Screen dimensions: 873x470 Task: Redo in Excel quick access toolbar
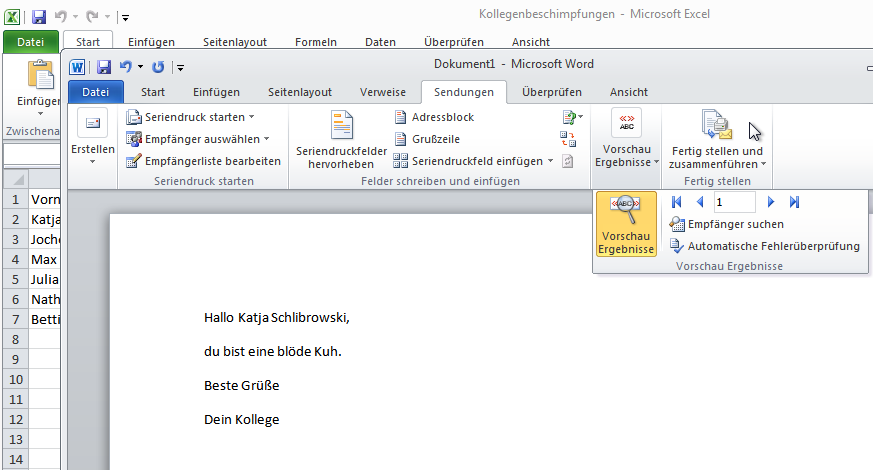(92, 17)
